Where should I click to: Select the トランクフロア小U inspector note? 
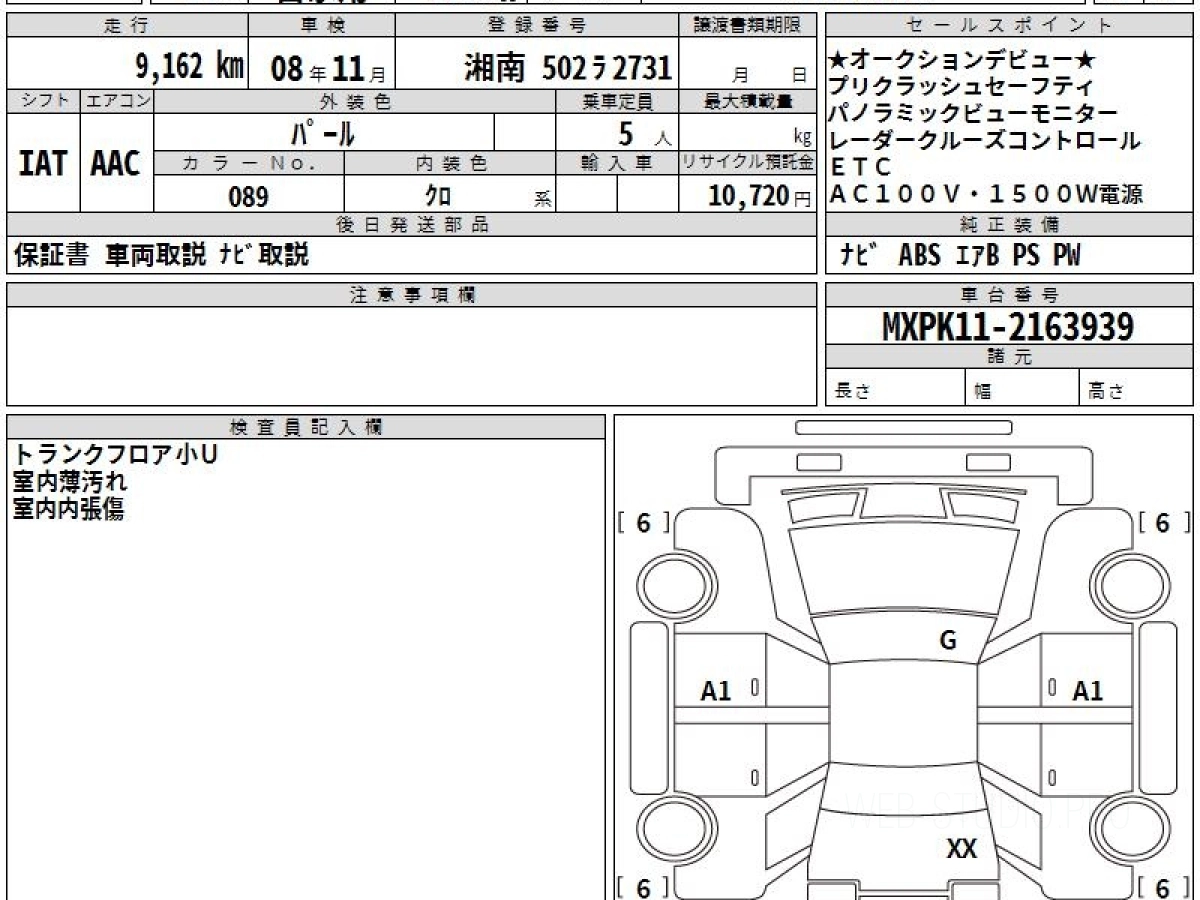click(x=115, y=455)
